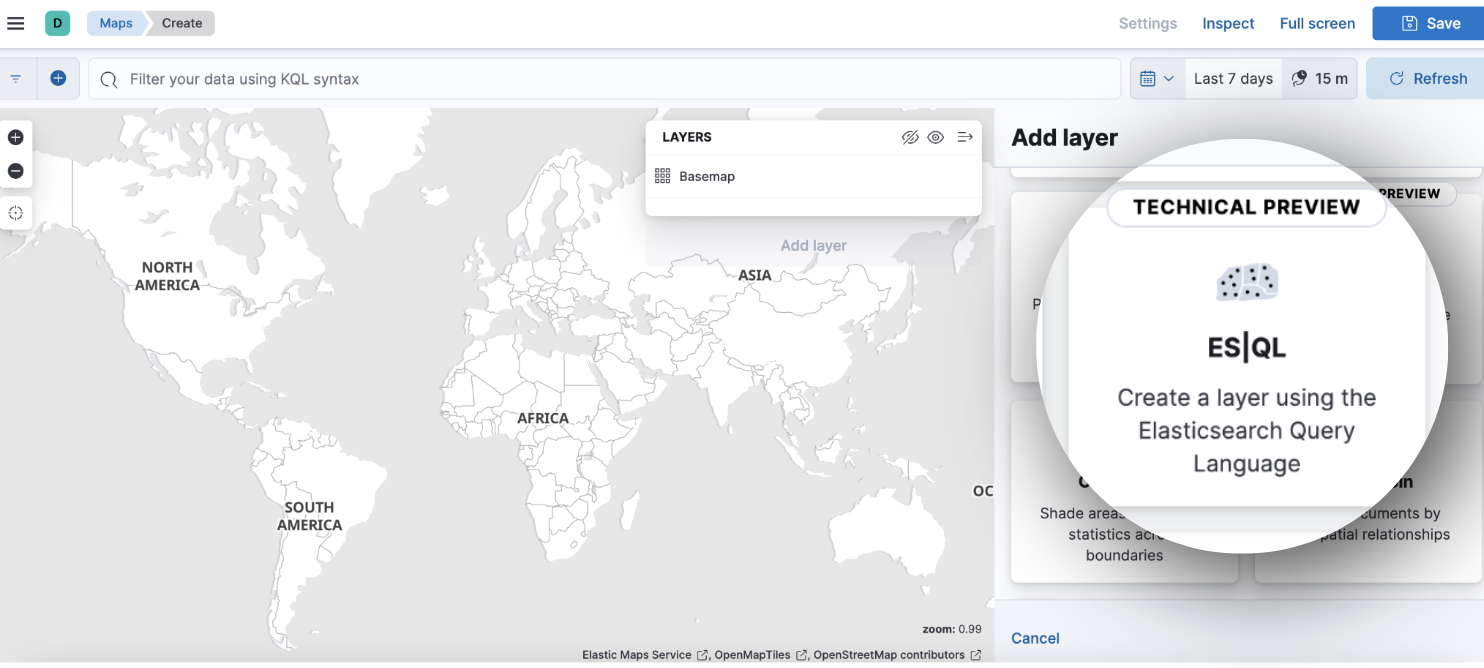This screenshot has width=1484, height=668.
Task: Open the Last 7 days time range selector
Action: click(x=1232, y=78)
